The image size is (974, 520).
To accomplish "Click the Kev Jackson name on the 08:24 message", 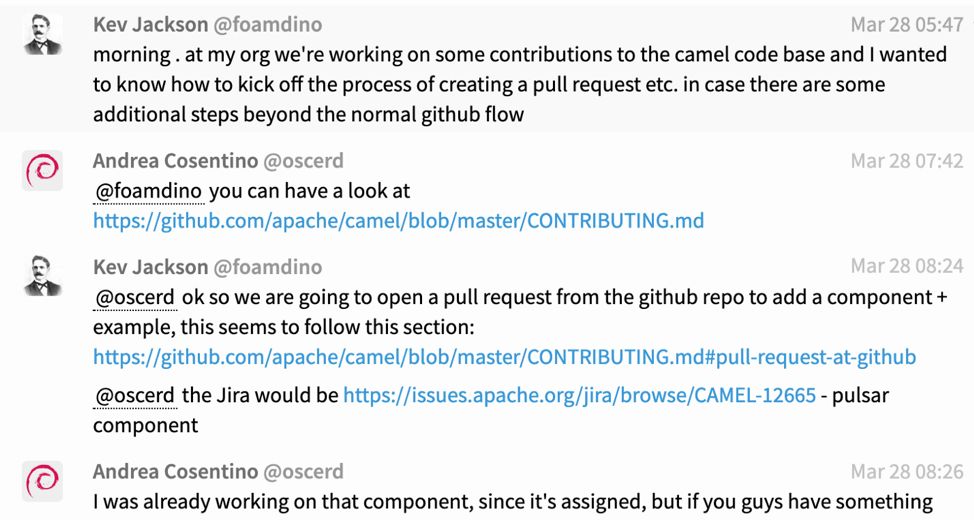I will click(x=149, y=267).
